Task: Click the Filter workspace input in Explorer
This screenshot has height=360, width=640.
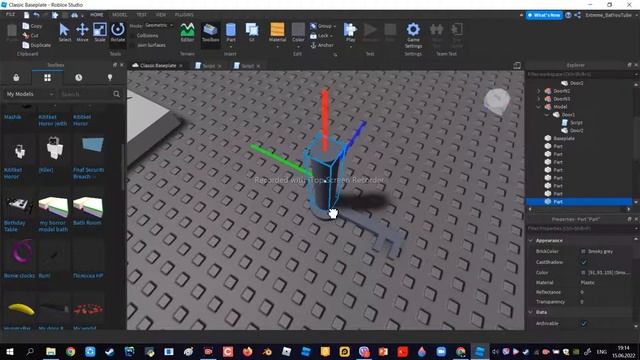Action: click(x=579, y=74)
